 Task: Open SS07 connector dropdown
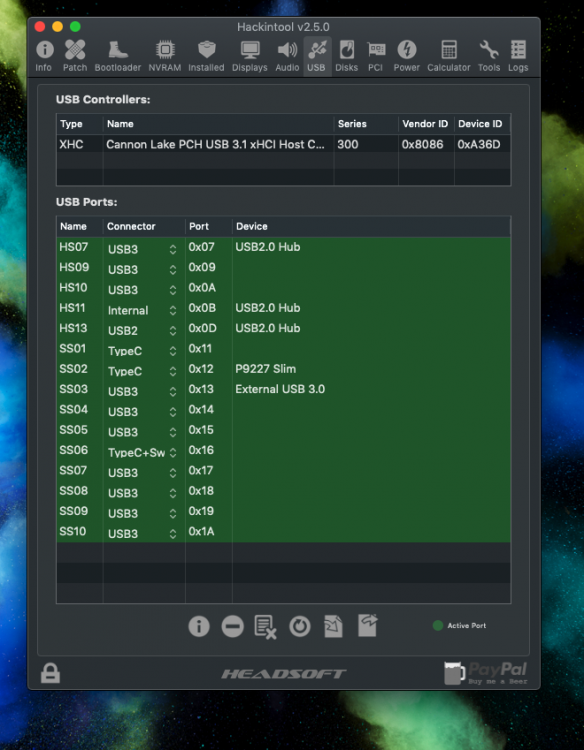(143, 473)
